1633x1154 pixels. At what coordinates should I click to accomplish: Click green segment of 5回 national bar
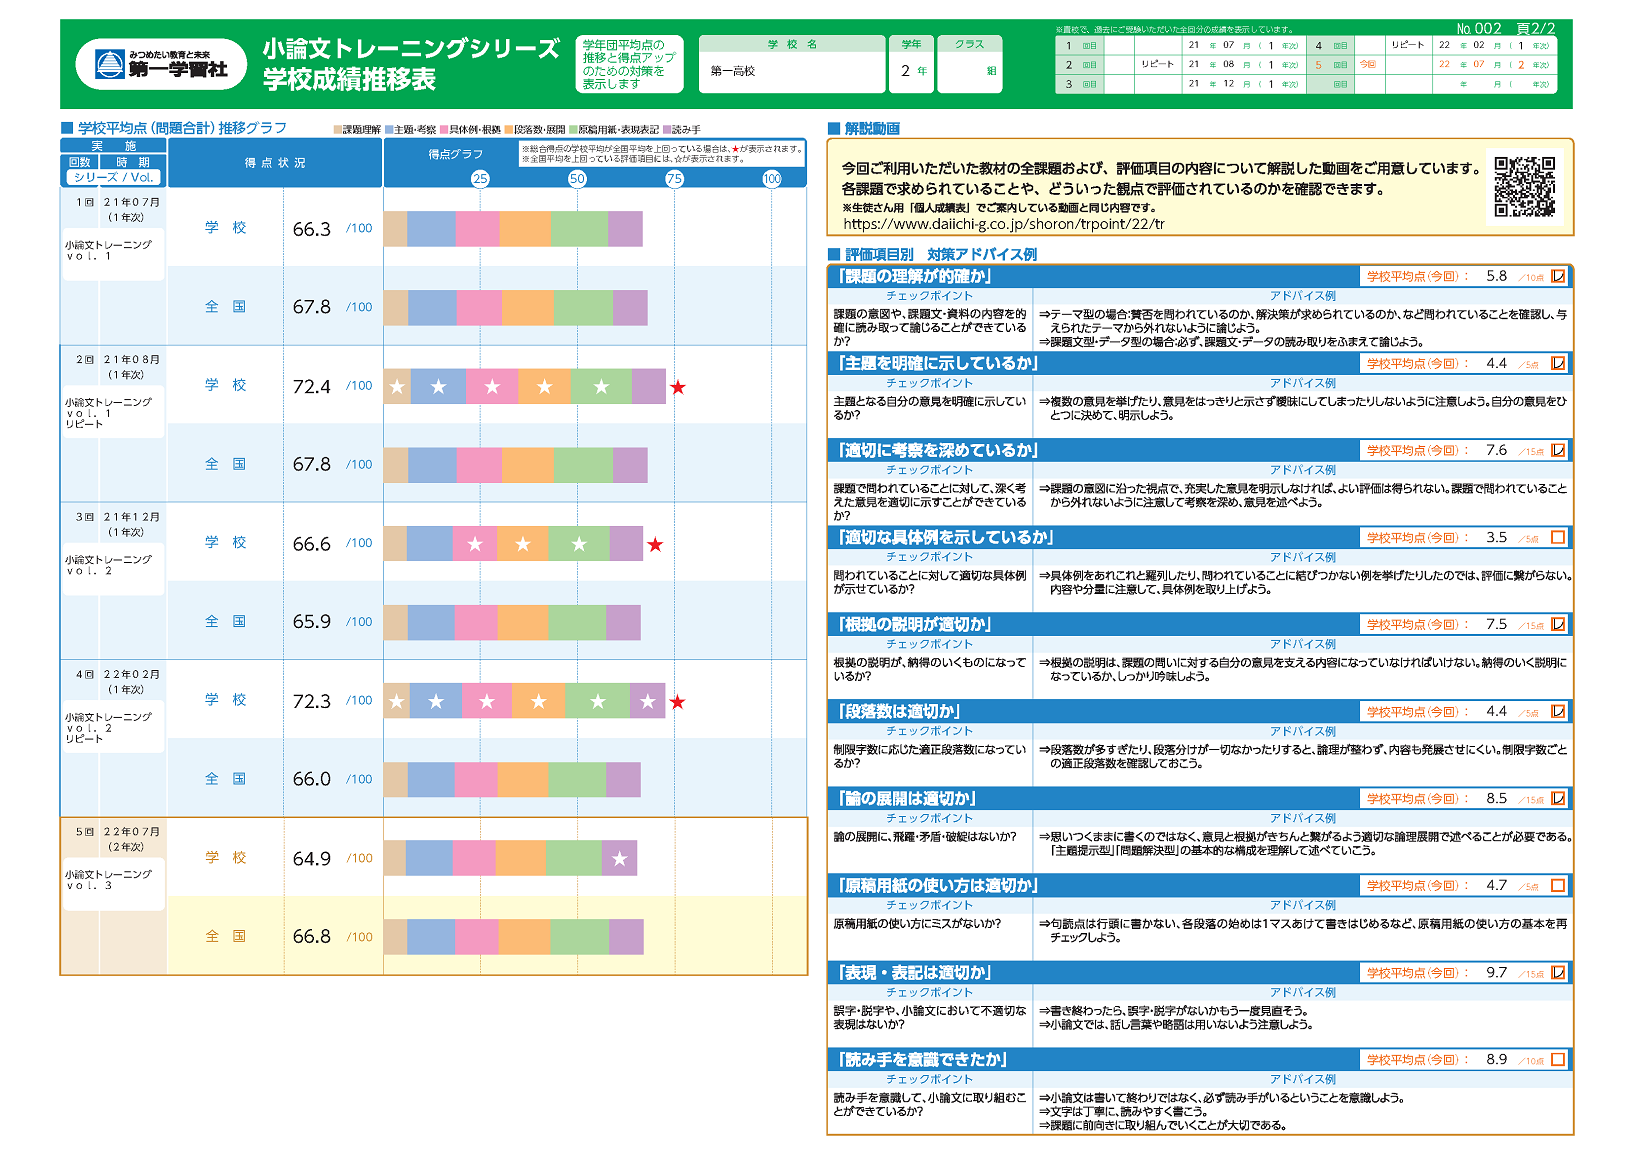point(579,937)
